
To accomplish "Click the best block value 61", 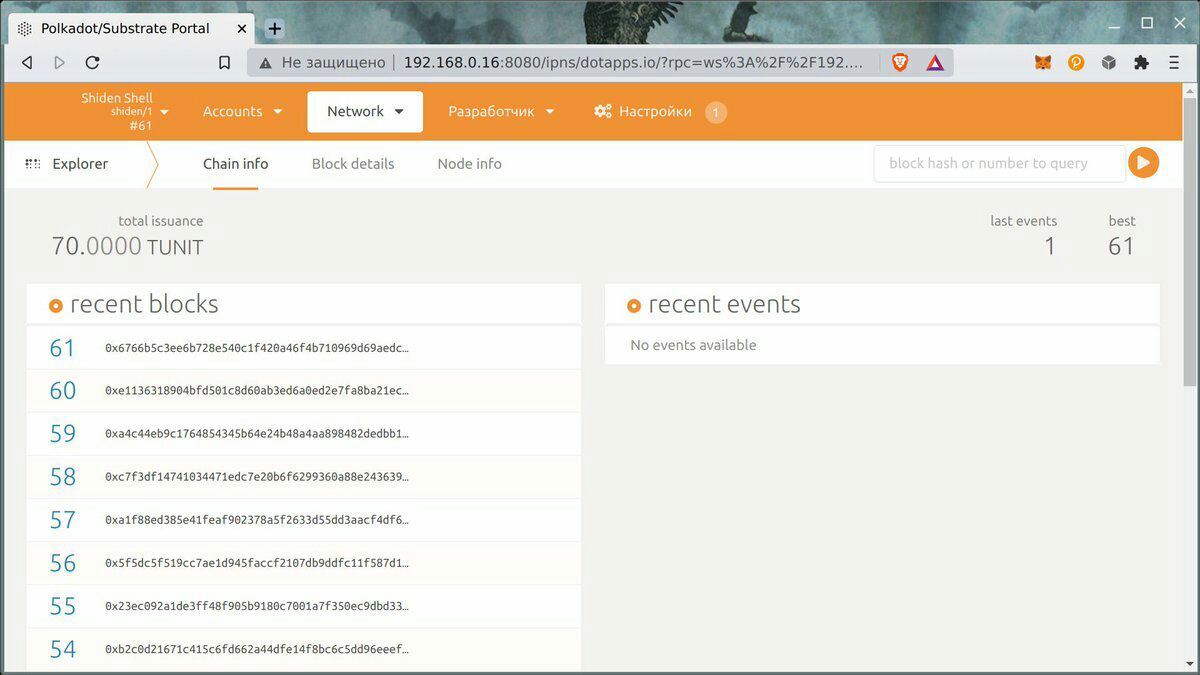I will [x=1122, y=246].
